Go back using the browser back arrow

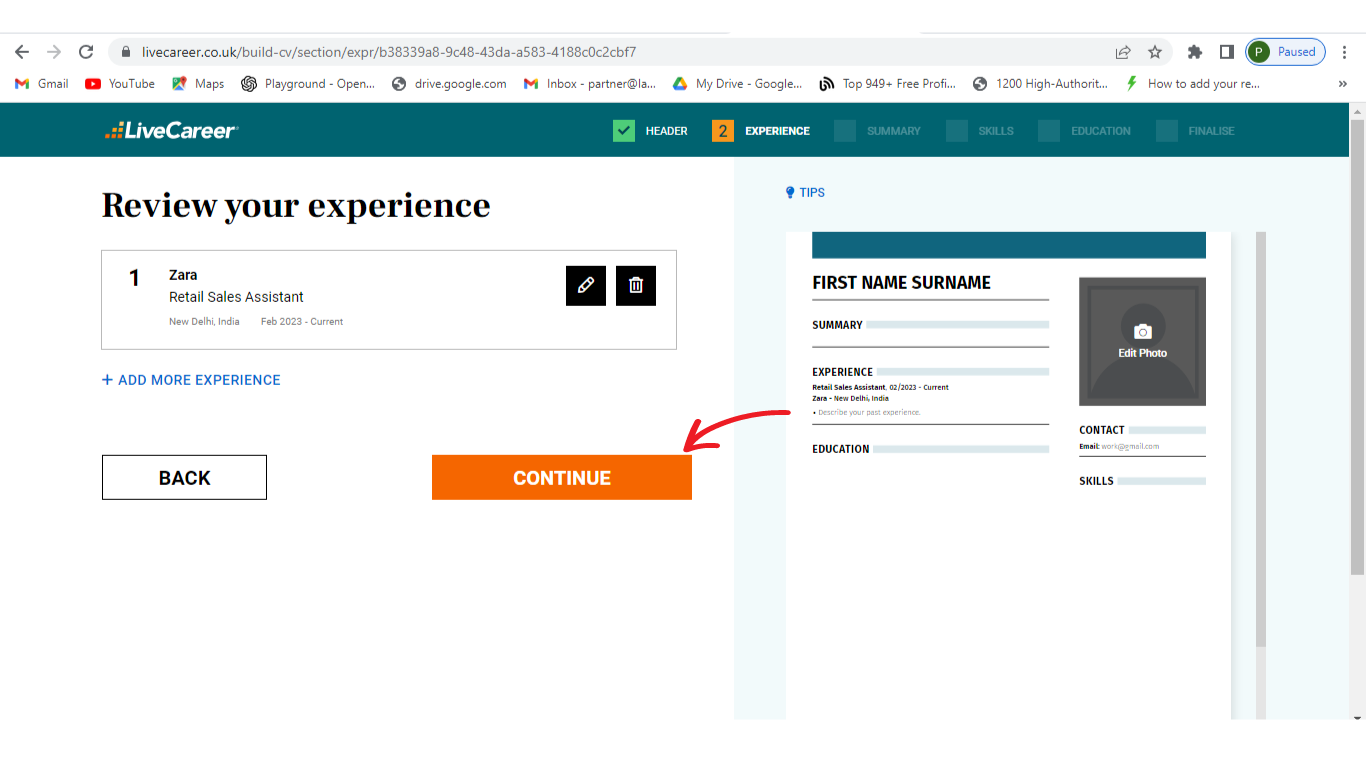22,52
